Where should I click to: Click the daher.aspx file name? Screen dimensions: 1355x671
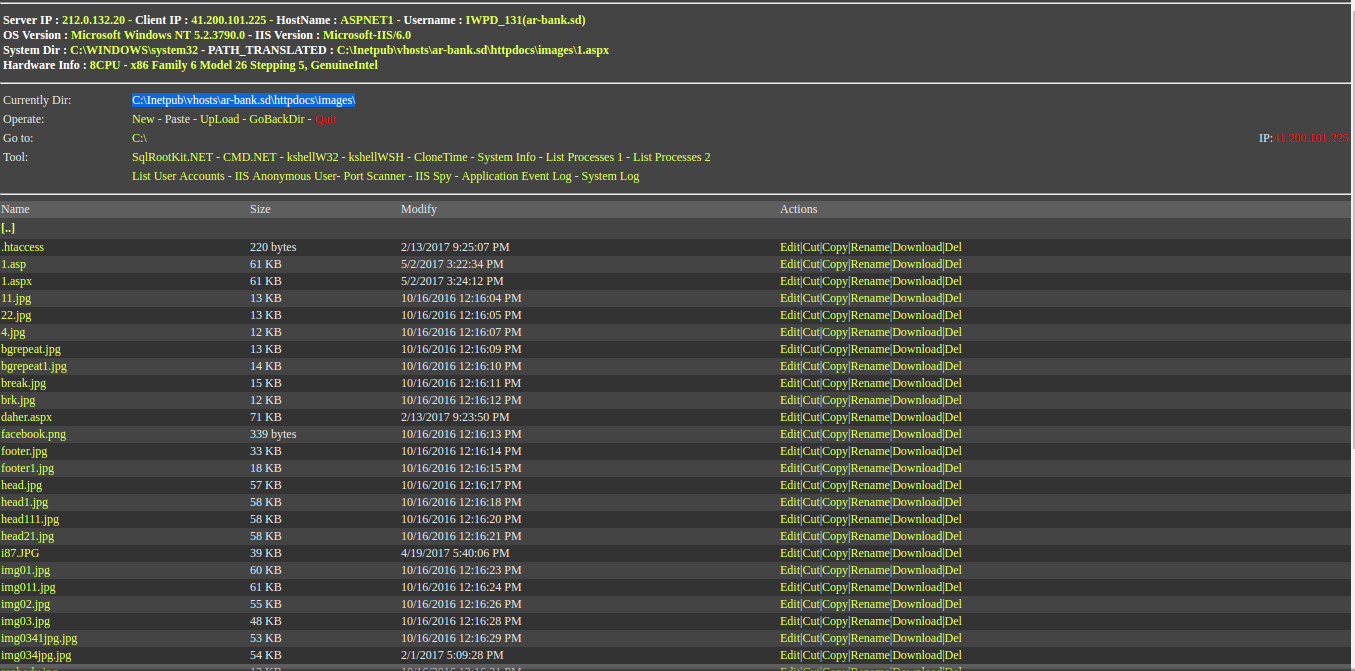point(27,417)
